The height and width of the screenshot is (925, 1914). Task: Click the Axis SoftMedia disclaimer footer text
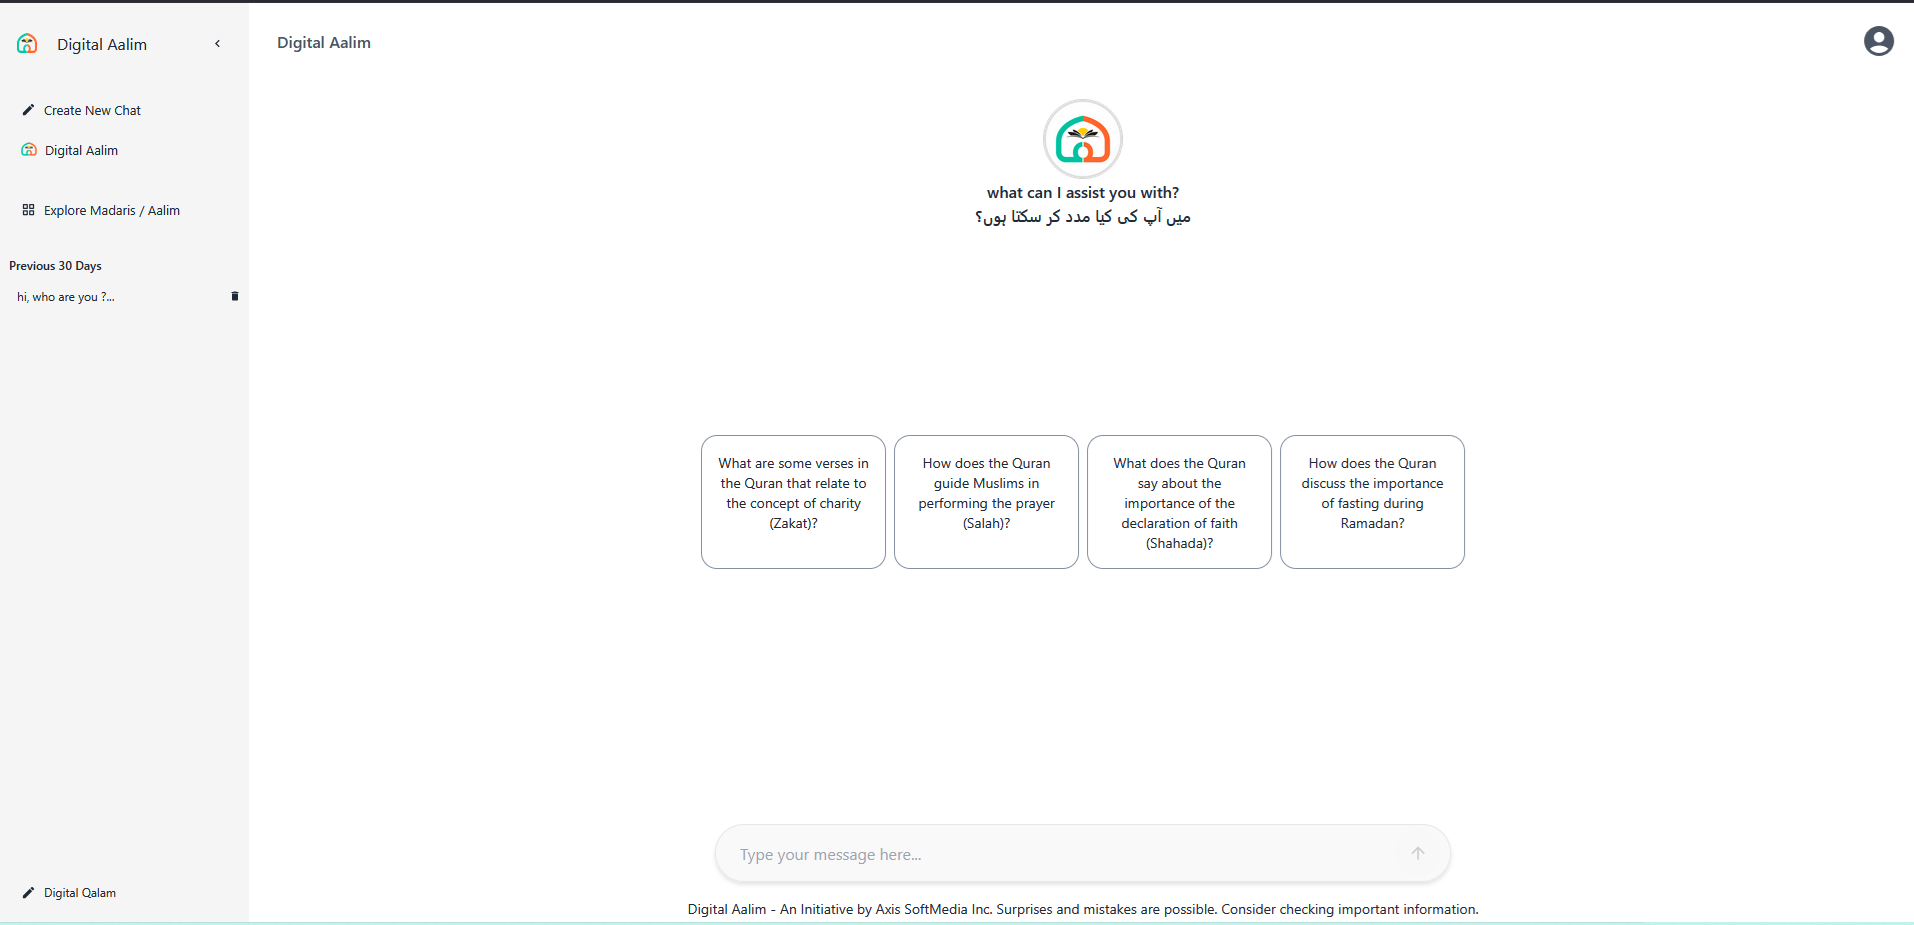pyautogui.click(x=1083, y=909)
